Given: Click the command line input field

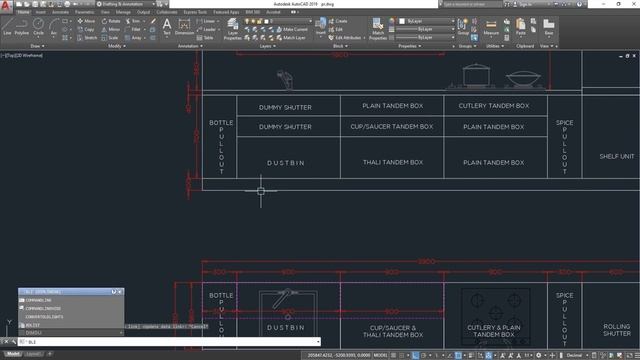Looking at the screenshot, I should point(169,342).
